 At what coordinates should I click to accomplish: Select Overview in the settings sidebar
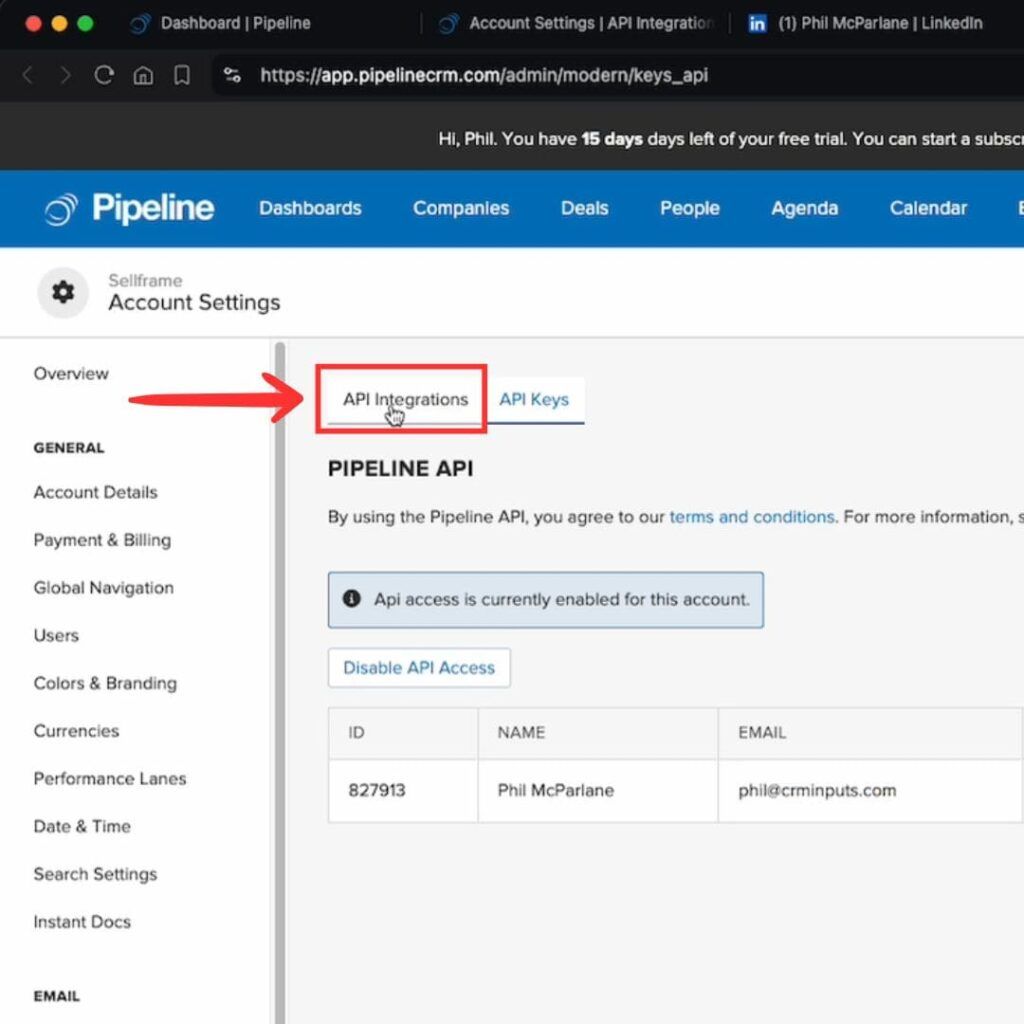point(71,374)
